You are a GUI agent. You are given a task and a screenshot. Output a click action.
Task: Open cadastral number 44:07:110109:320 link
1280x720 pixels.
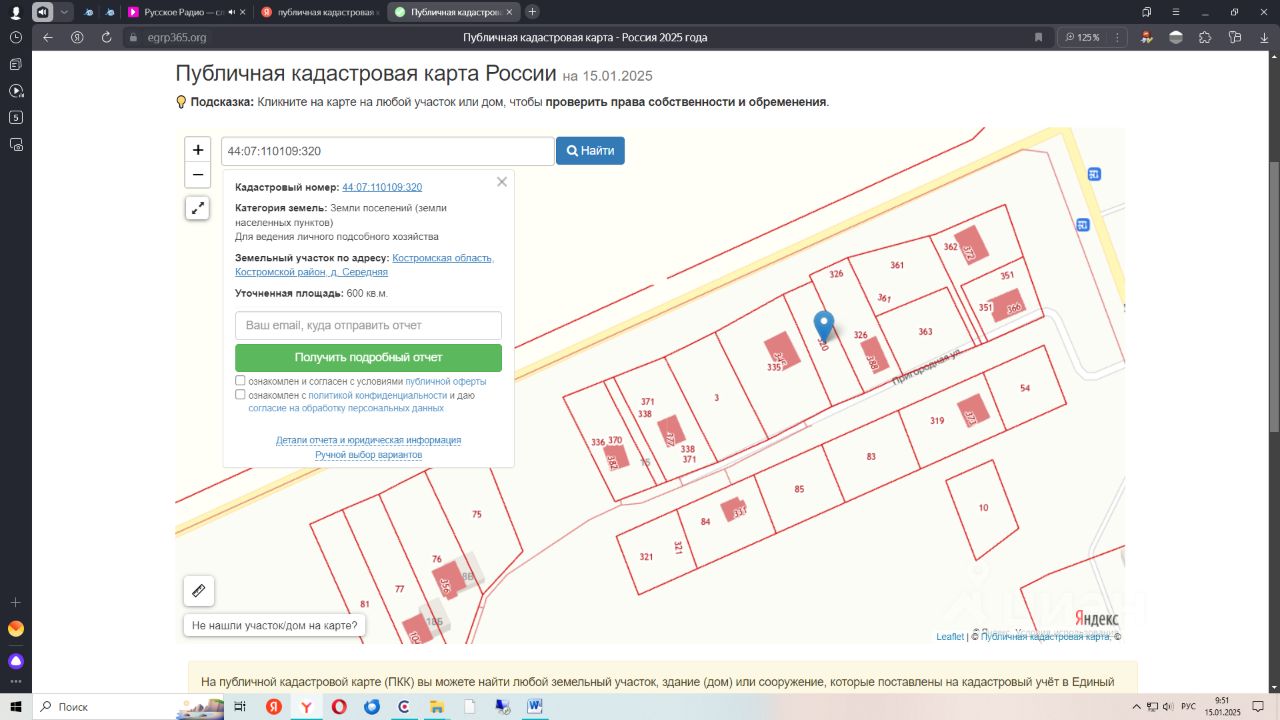(382, 187)
